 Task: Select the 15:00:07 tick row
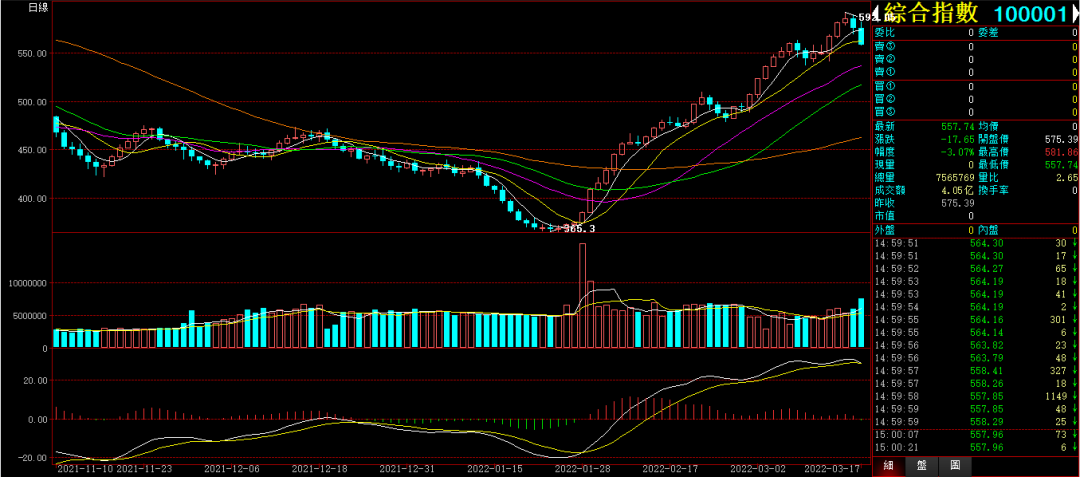[975, 435]
